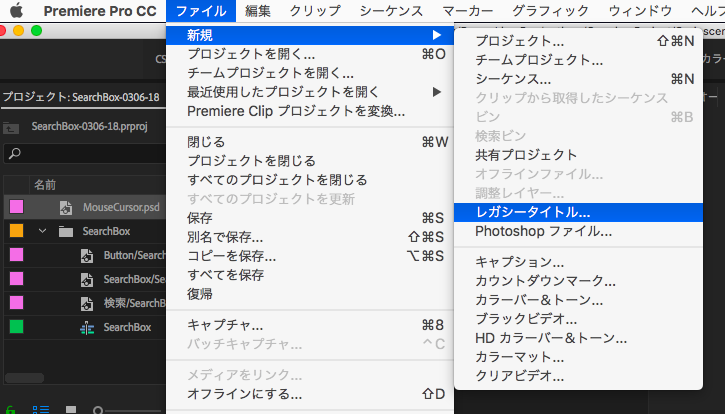Image resolution: width=725 pixels, height=414 pixels.
Task: Choose コピーを保存…
Action: (310, 256)
